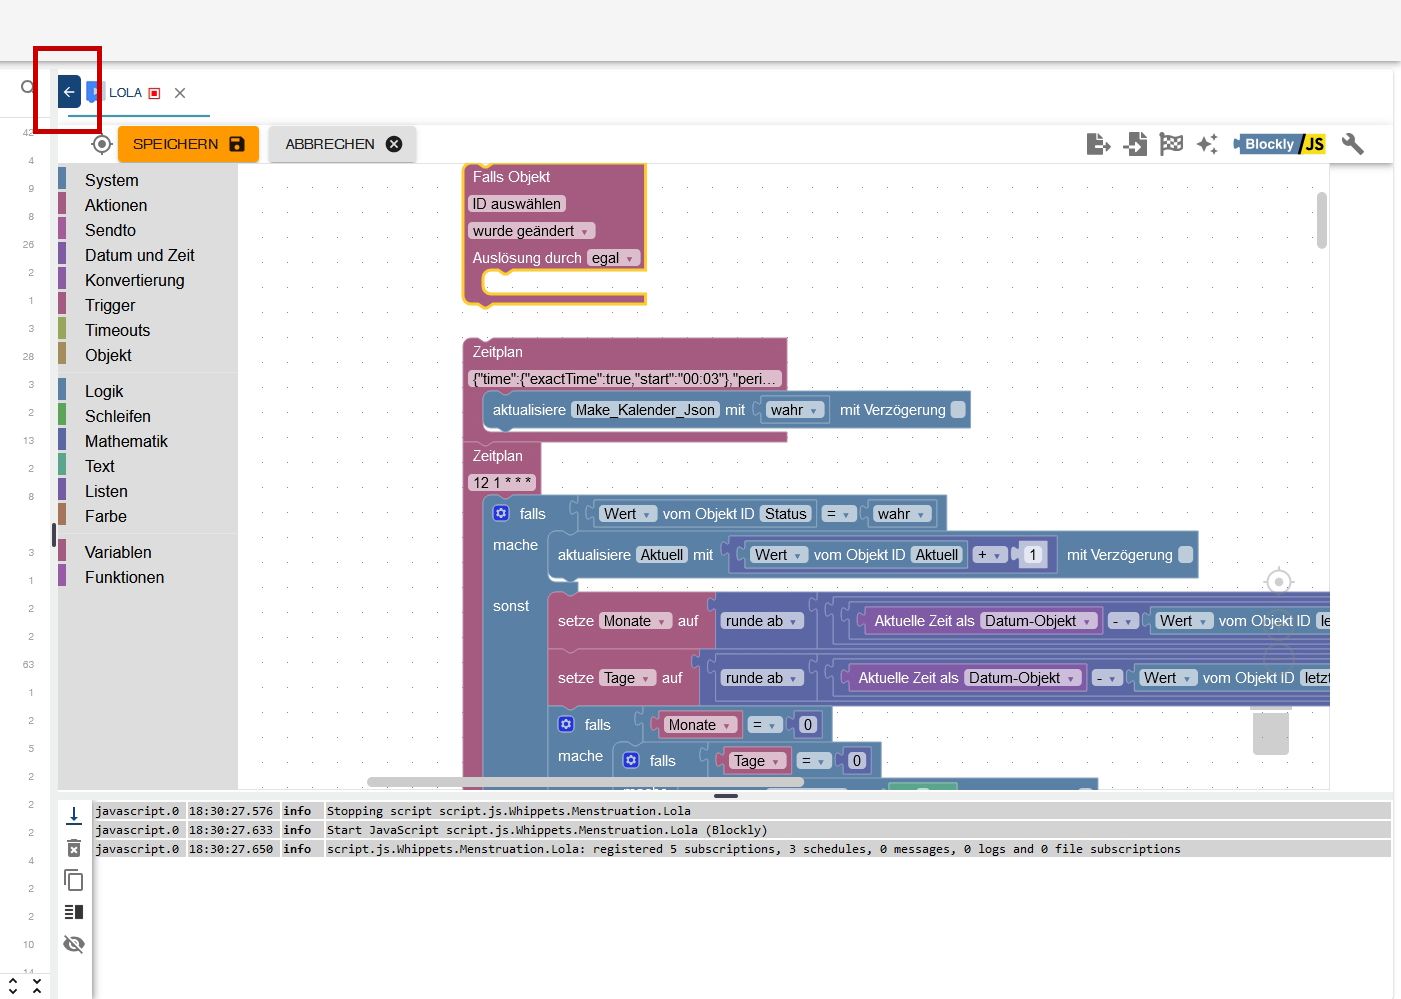The image size is (1401, 999).
Task: Hide log with crossed-eye icon
Action: [74, 944]
